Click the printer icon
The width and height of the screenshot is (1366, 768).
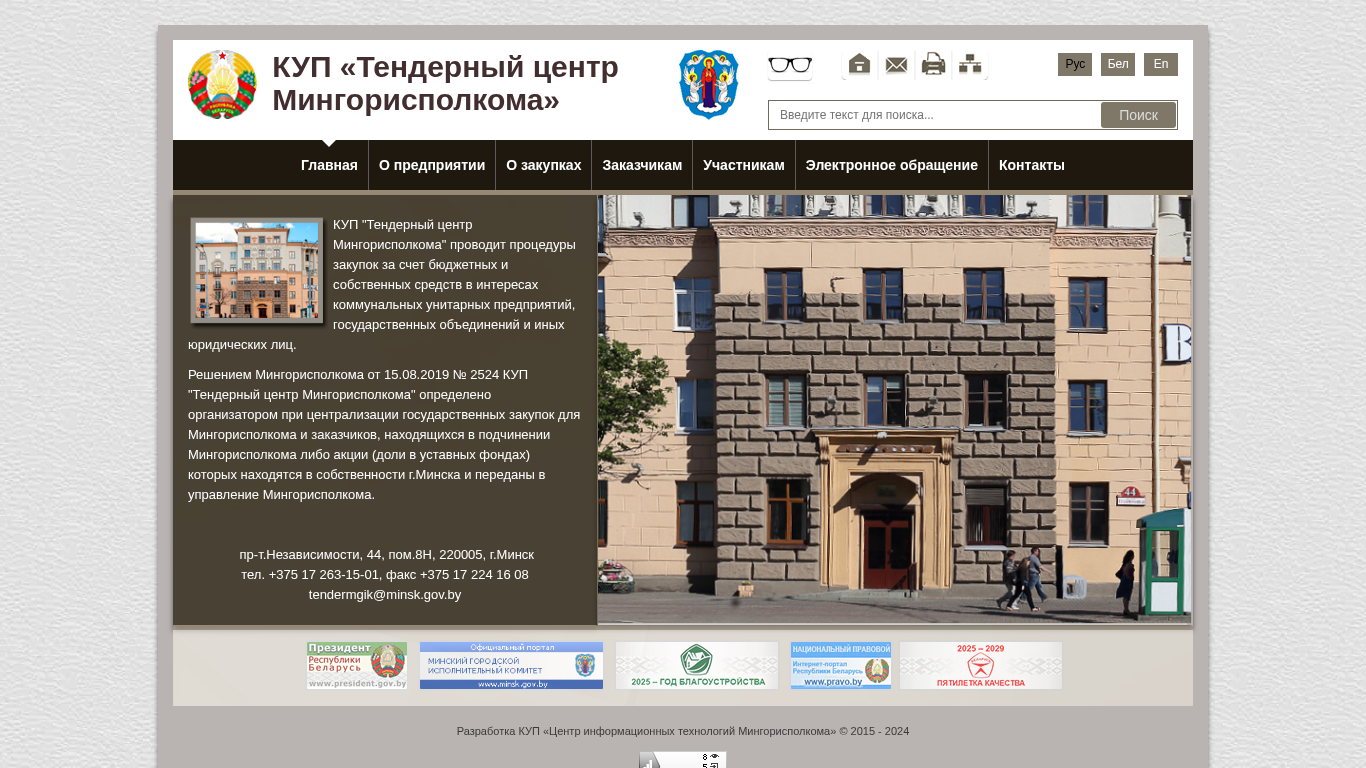933,65
